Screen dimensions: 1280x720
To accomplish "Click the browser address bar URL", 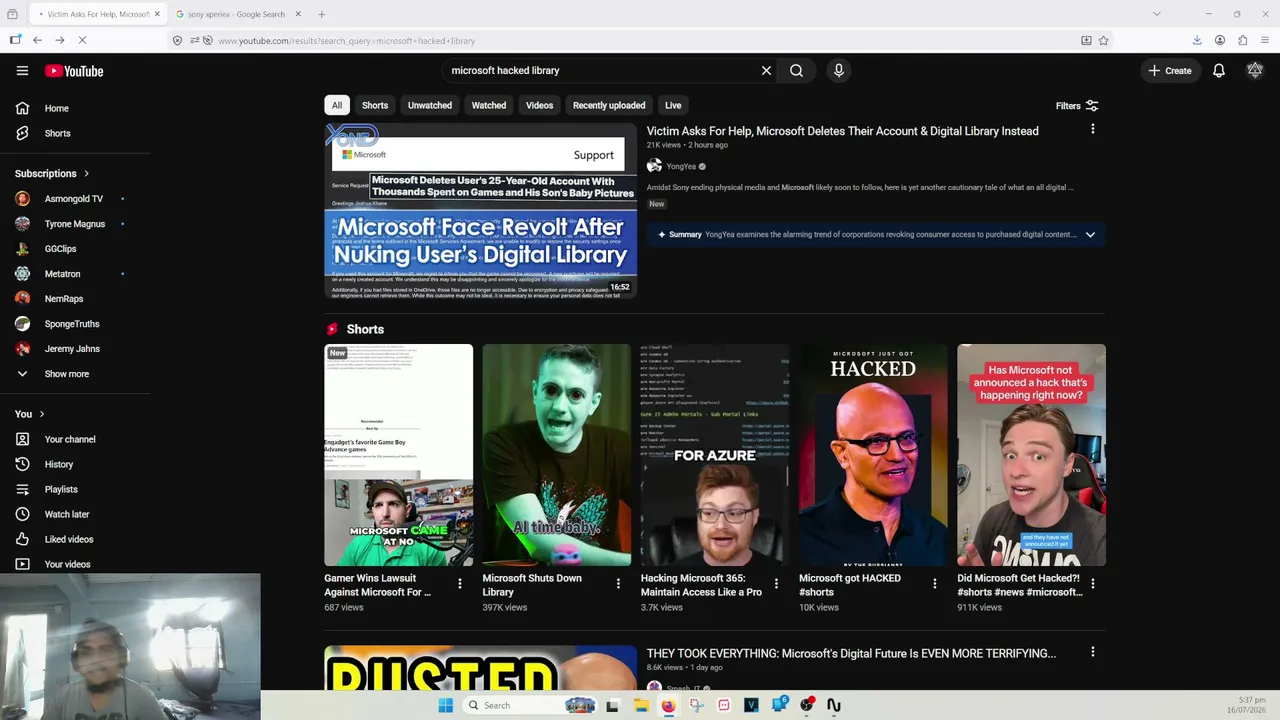I will coord(346,41).
